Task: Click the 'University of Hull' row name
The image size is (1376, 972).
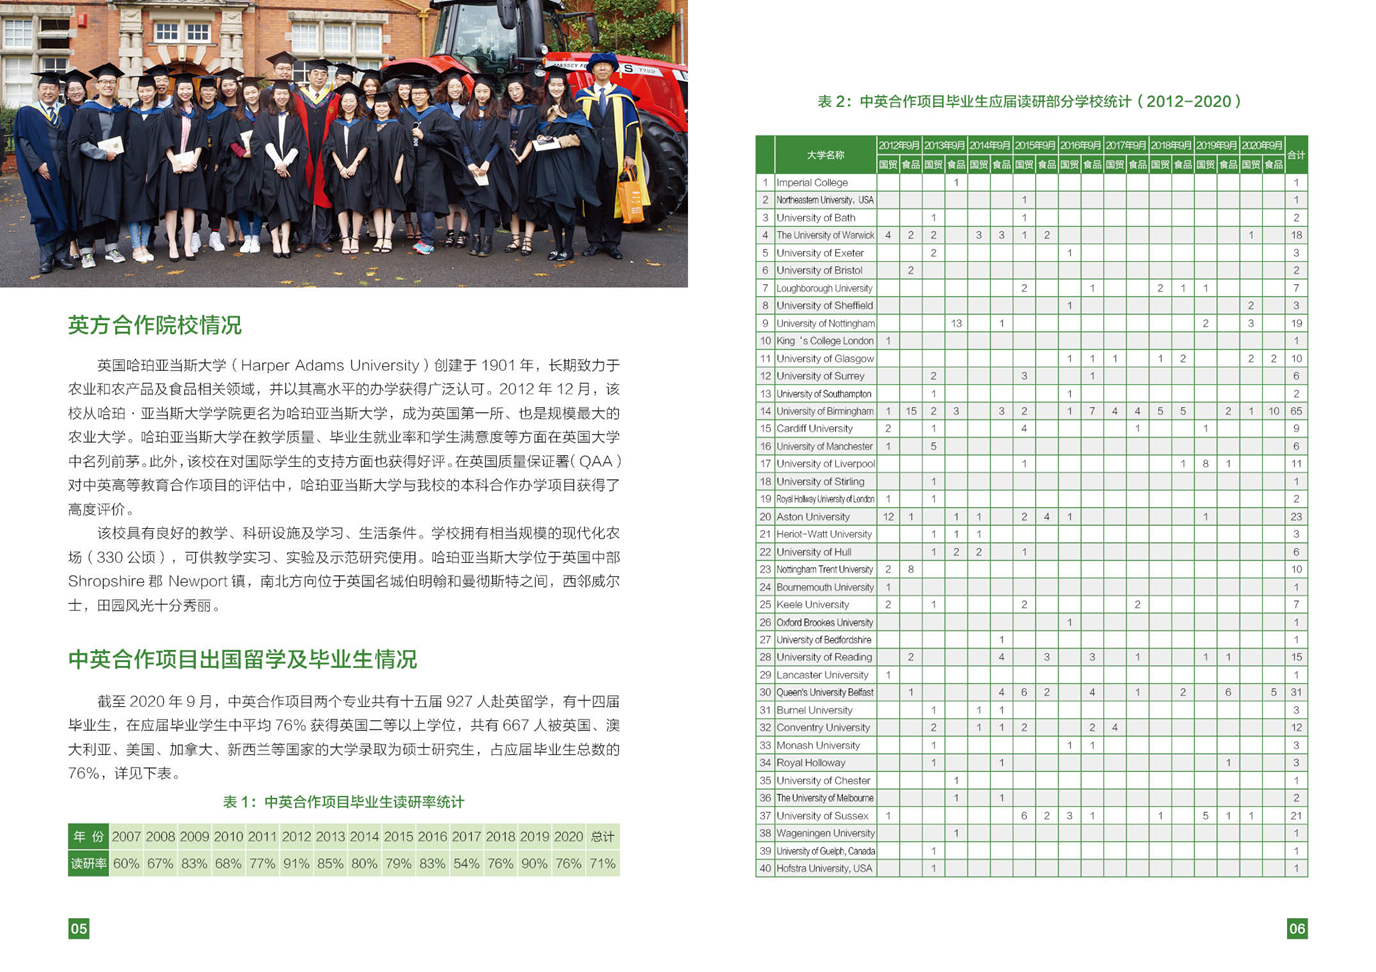Action: click(814, 552)
